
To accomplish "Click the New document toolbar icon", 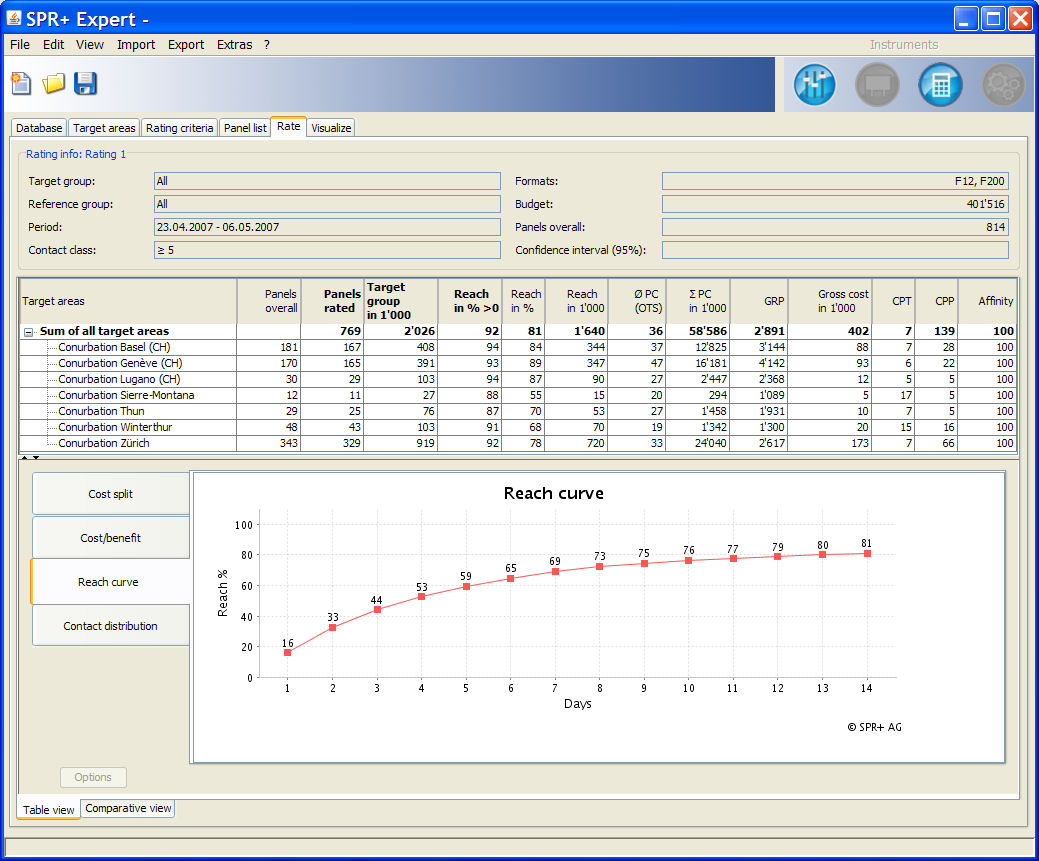I will point(22,84).
